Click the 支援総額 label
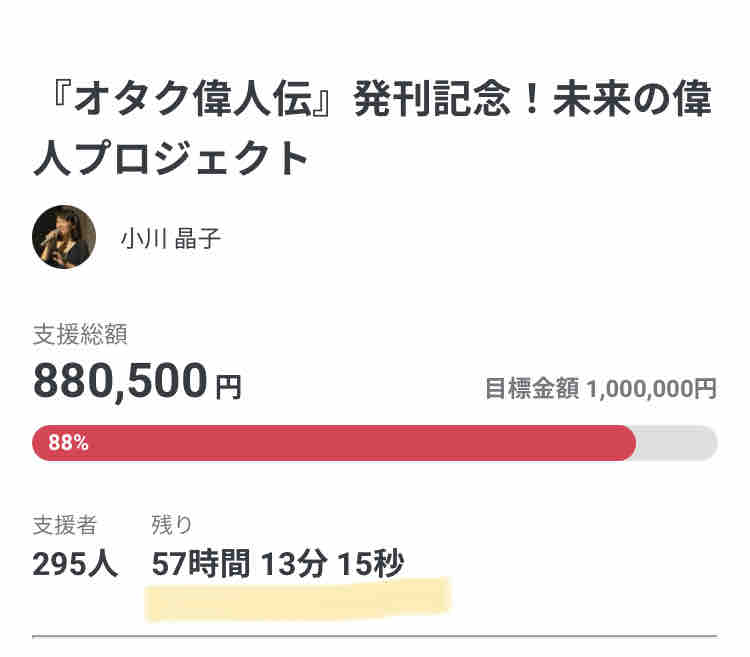750x657 pixels. point(80,335)
